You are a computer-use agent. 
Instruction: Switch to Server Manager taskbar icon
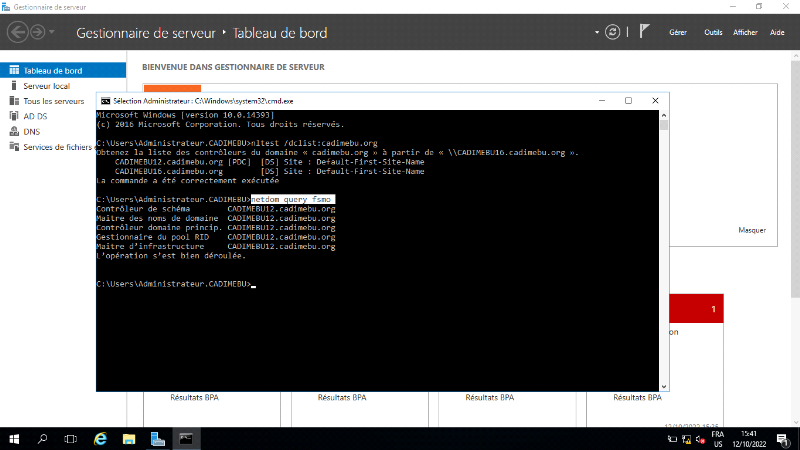point(158,439)
